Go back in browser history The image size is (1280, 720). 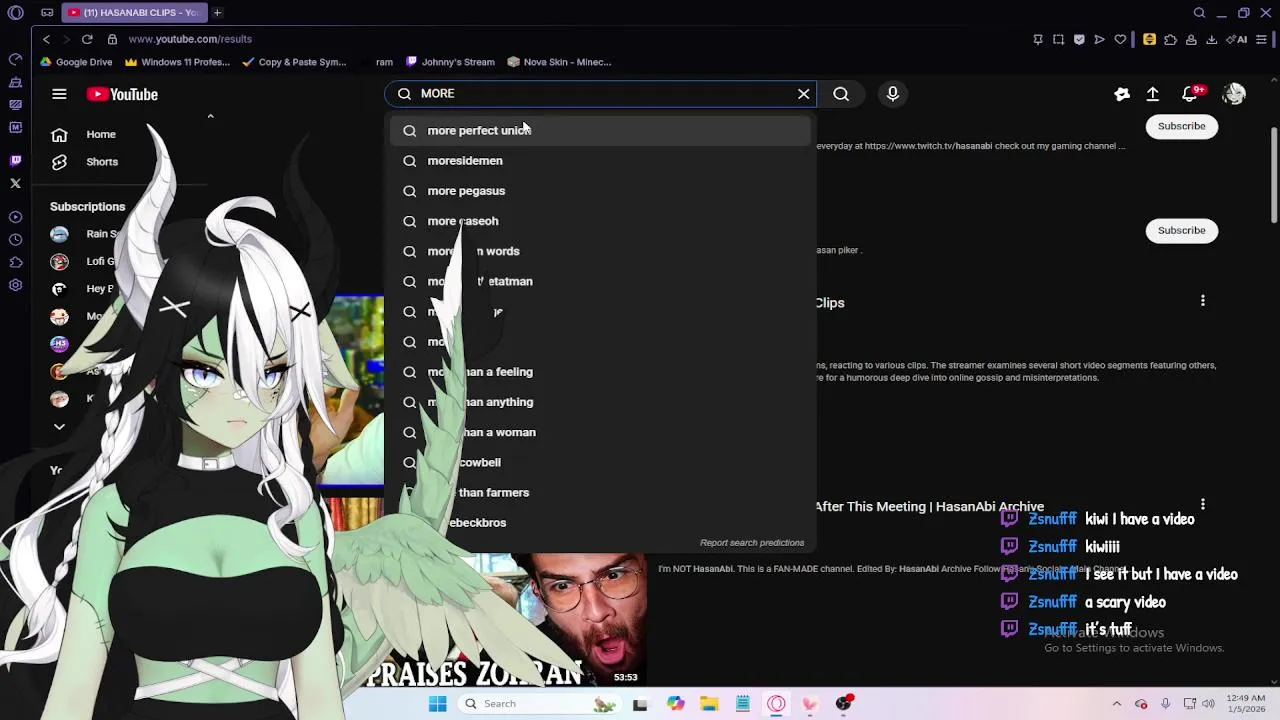[46, 39]
